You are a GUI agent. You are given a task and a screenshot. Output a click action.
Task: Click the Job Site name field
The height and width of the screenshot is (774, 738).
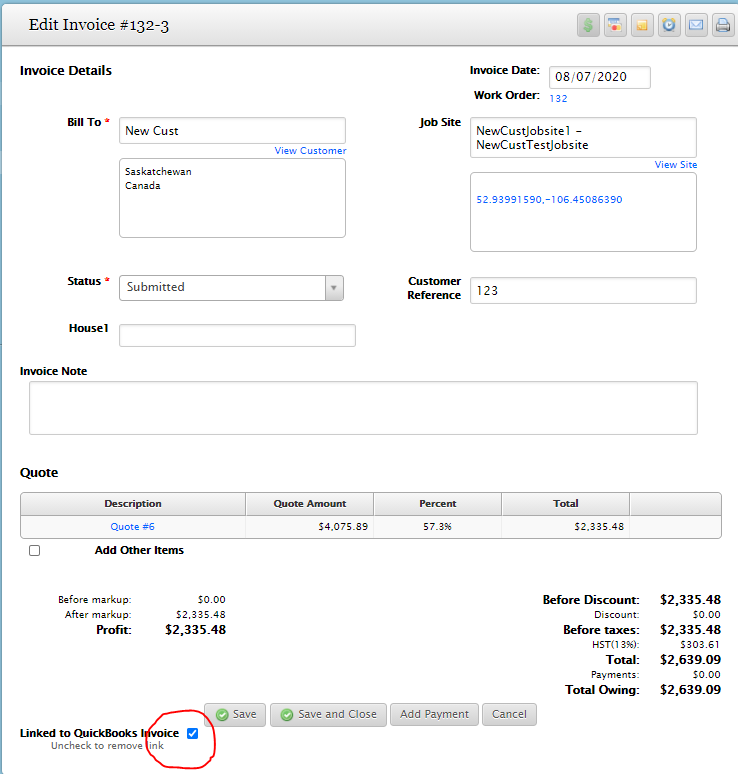(583, 138)
